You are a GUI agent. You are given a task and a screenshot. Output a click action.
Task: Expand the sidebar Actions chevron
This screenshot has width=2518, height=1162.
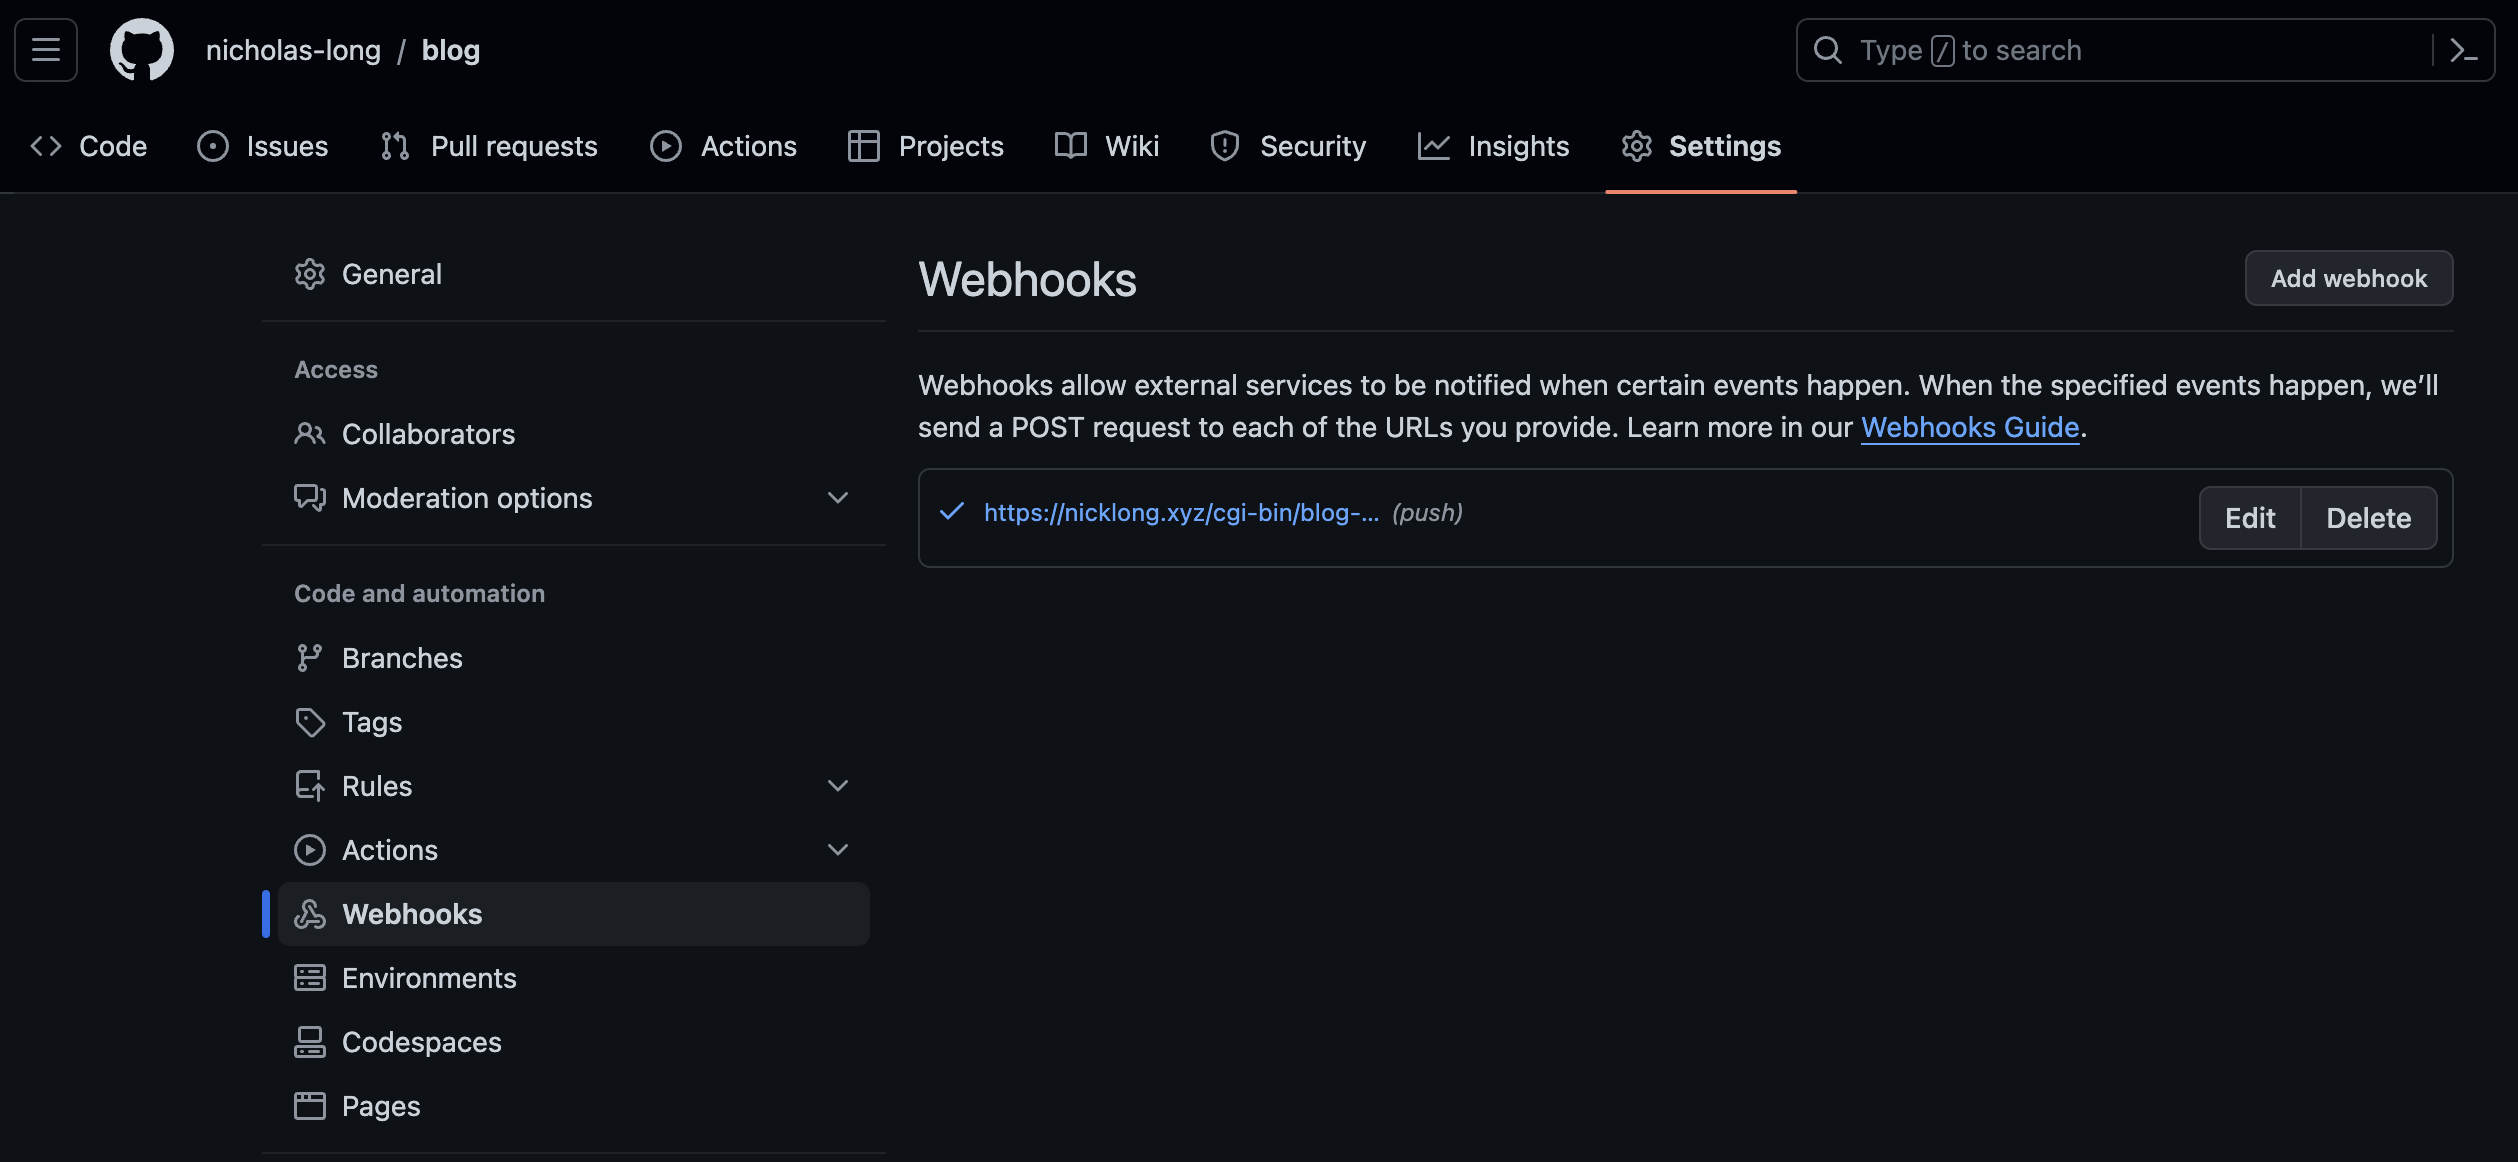pyautogui.click(x=838, y=850)
